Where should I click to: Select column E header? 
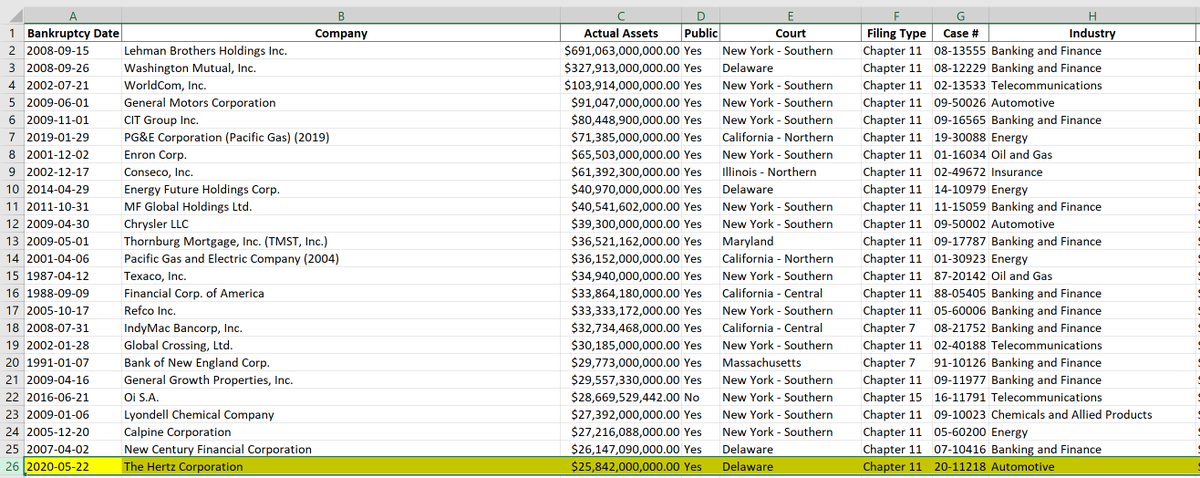[790, 15]
